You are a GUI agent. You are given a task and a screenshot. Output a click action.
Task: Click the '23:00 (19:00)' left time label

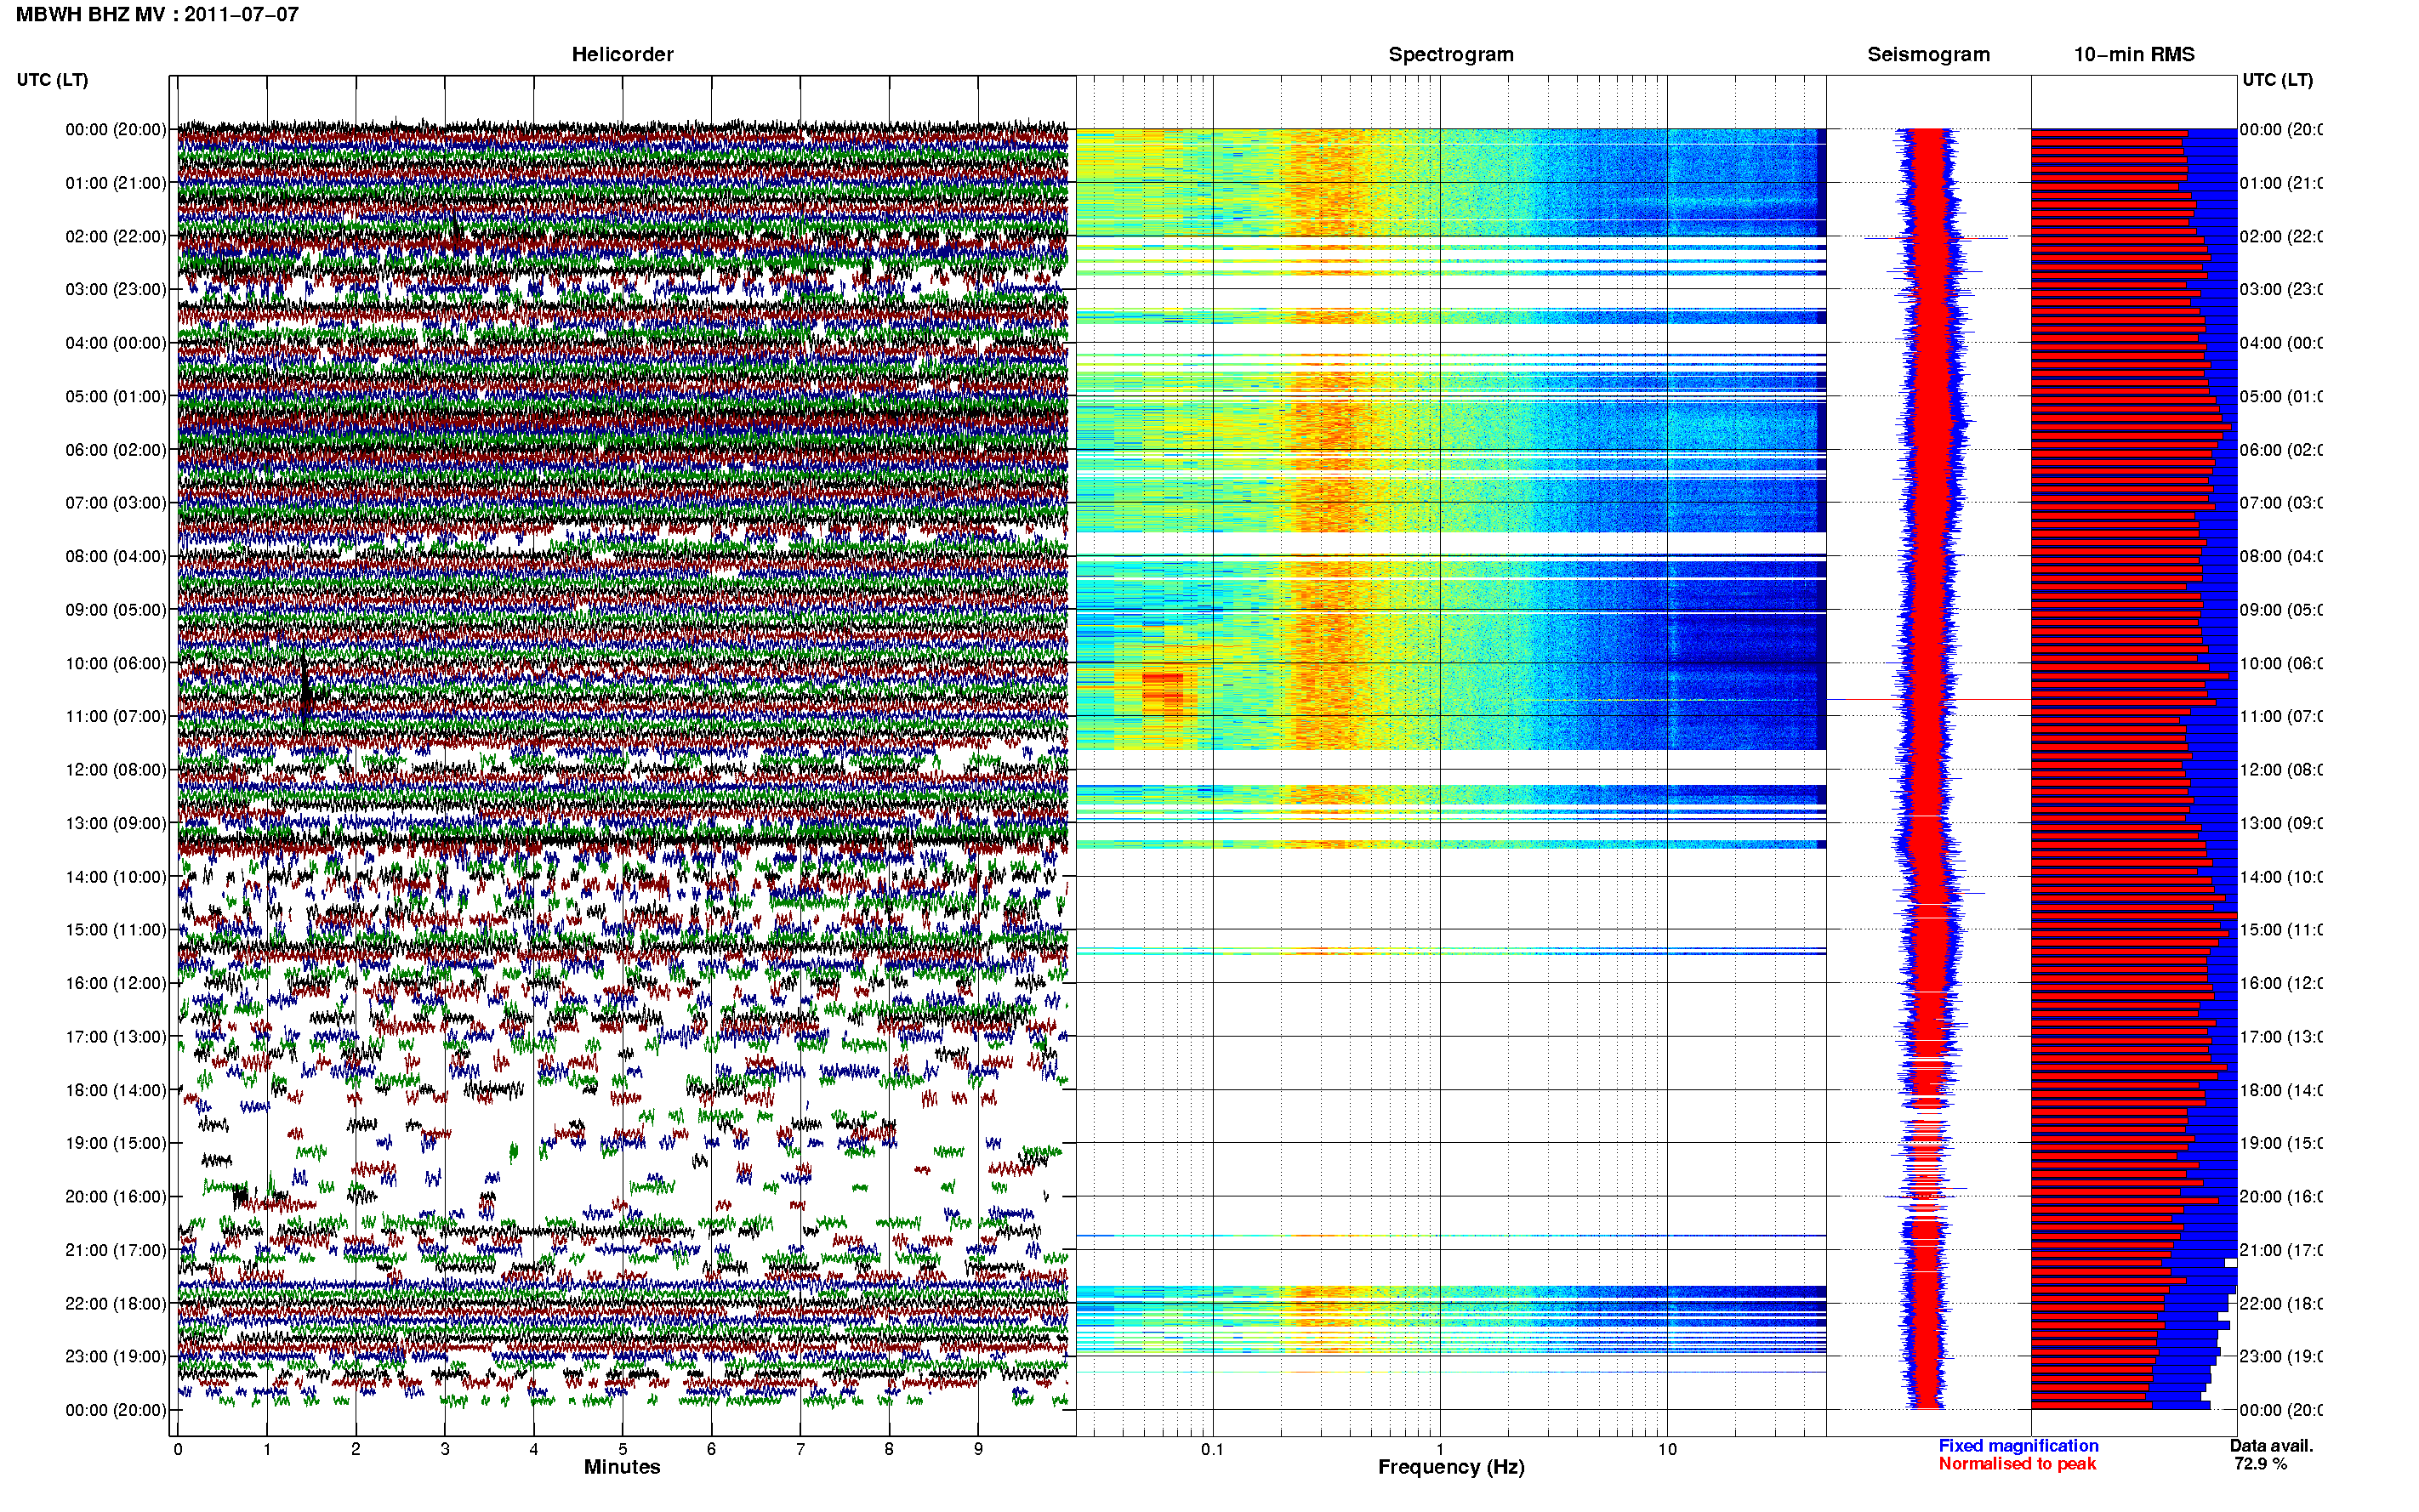[116, 1357]
